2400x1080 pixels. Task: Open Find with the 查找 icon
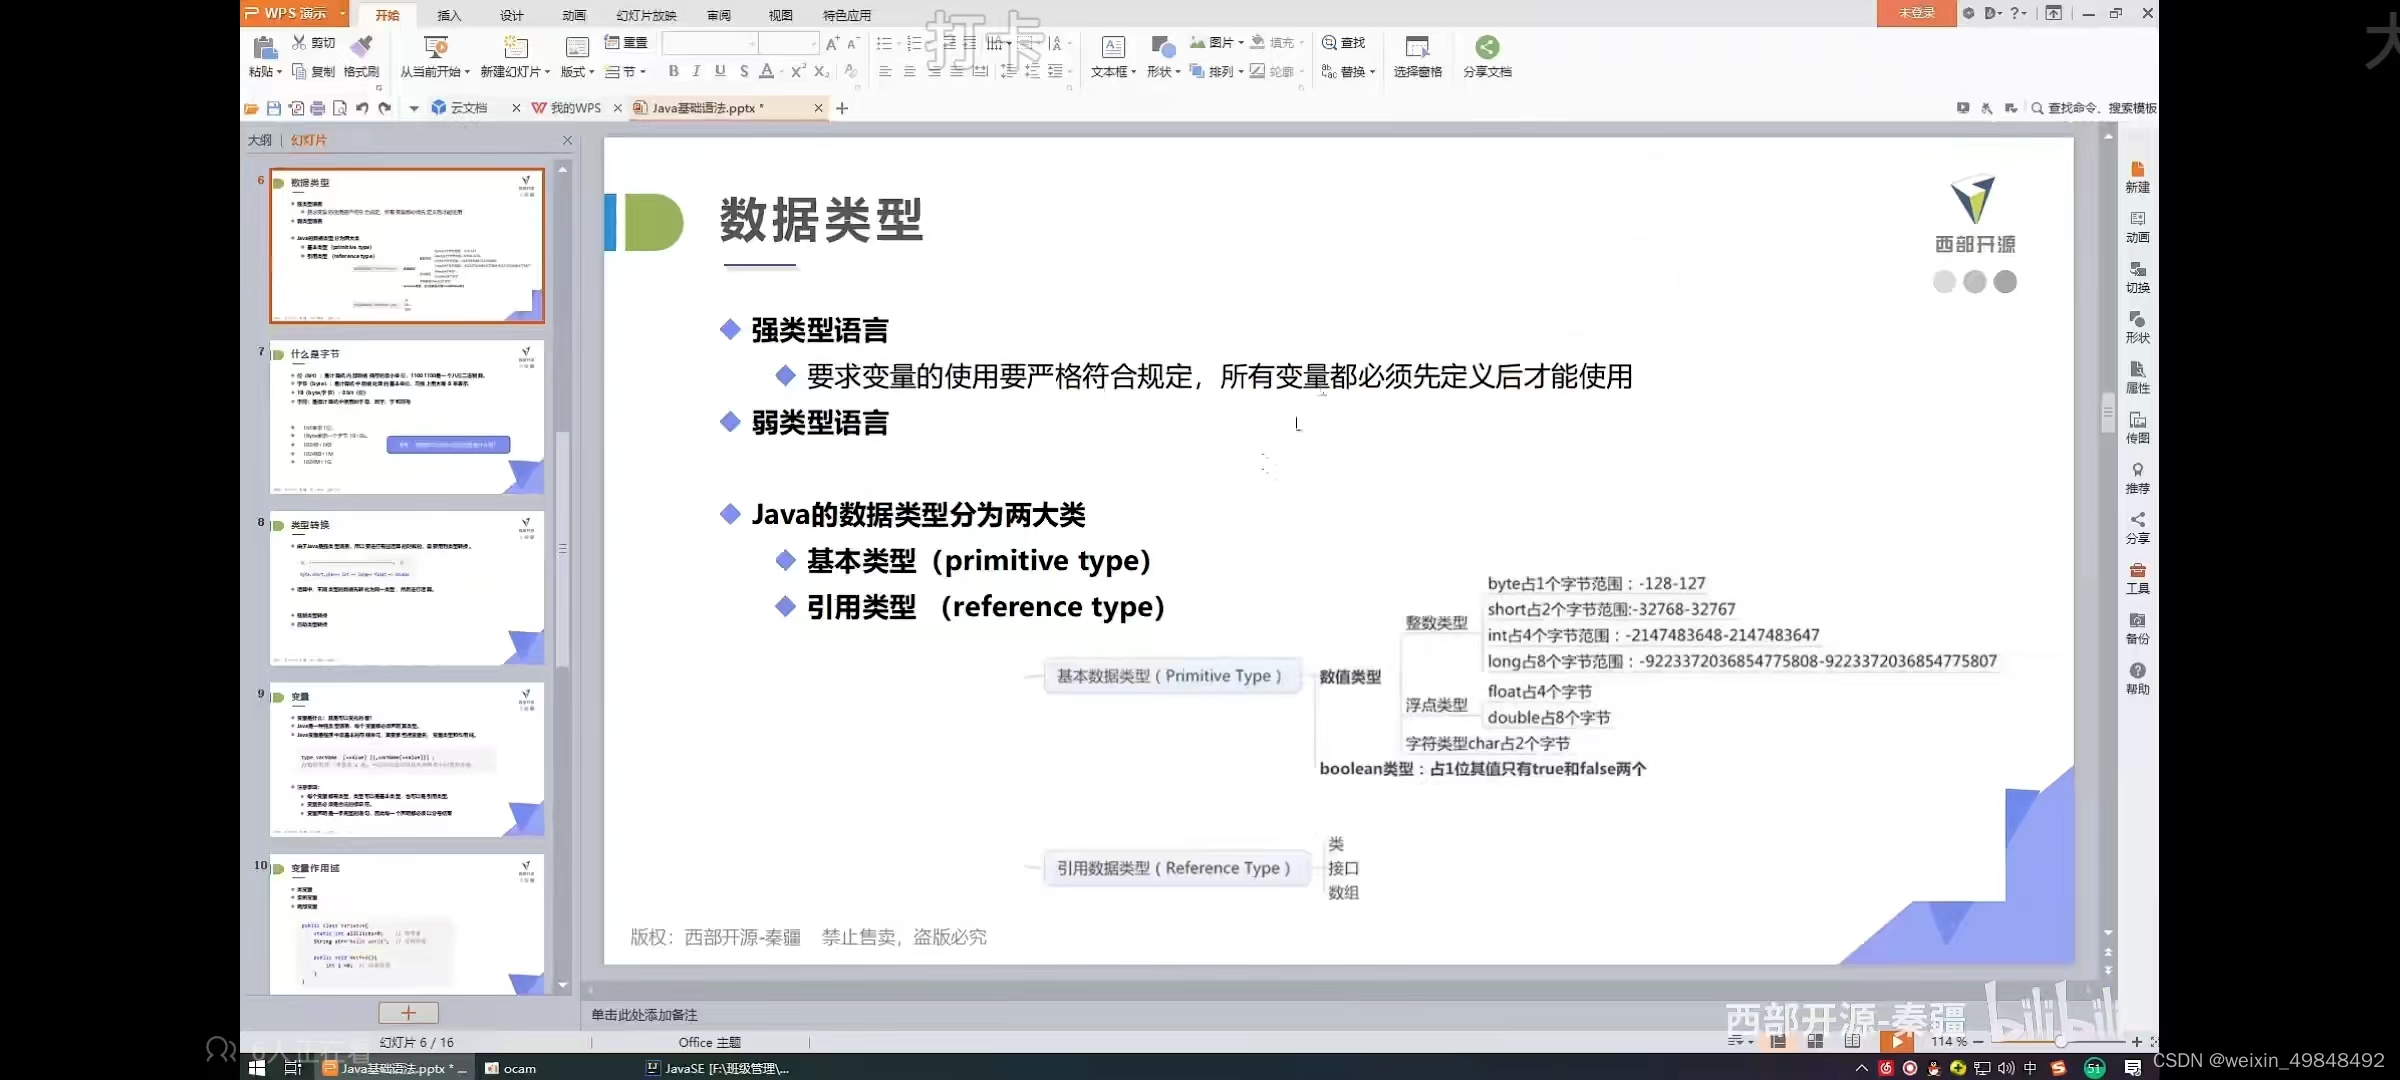point(1344,43)
